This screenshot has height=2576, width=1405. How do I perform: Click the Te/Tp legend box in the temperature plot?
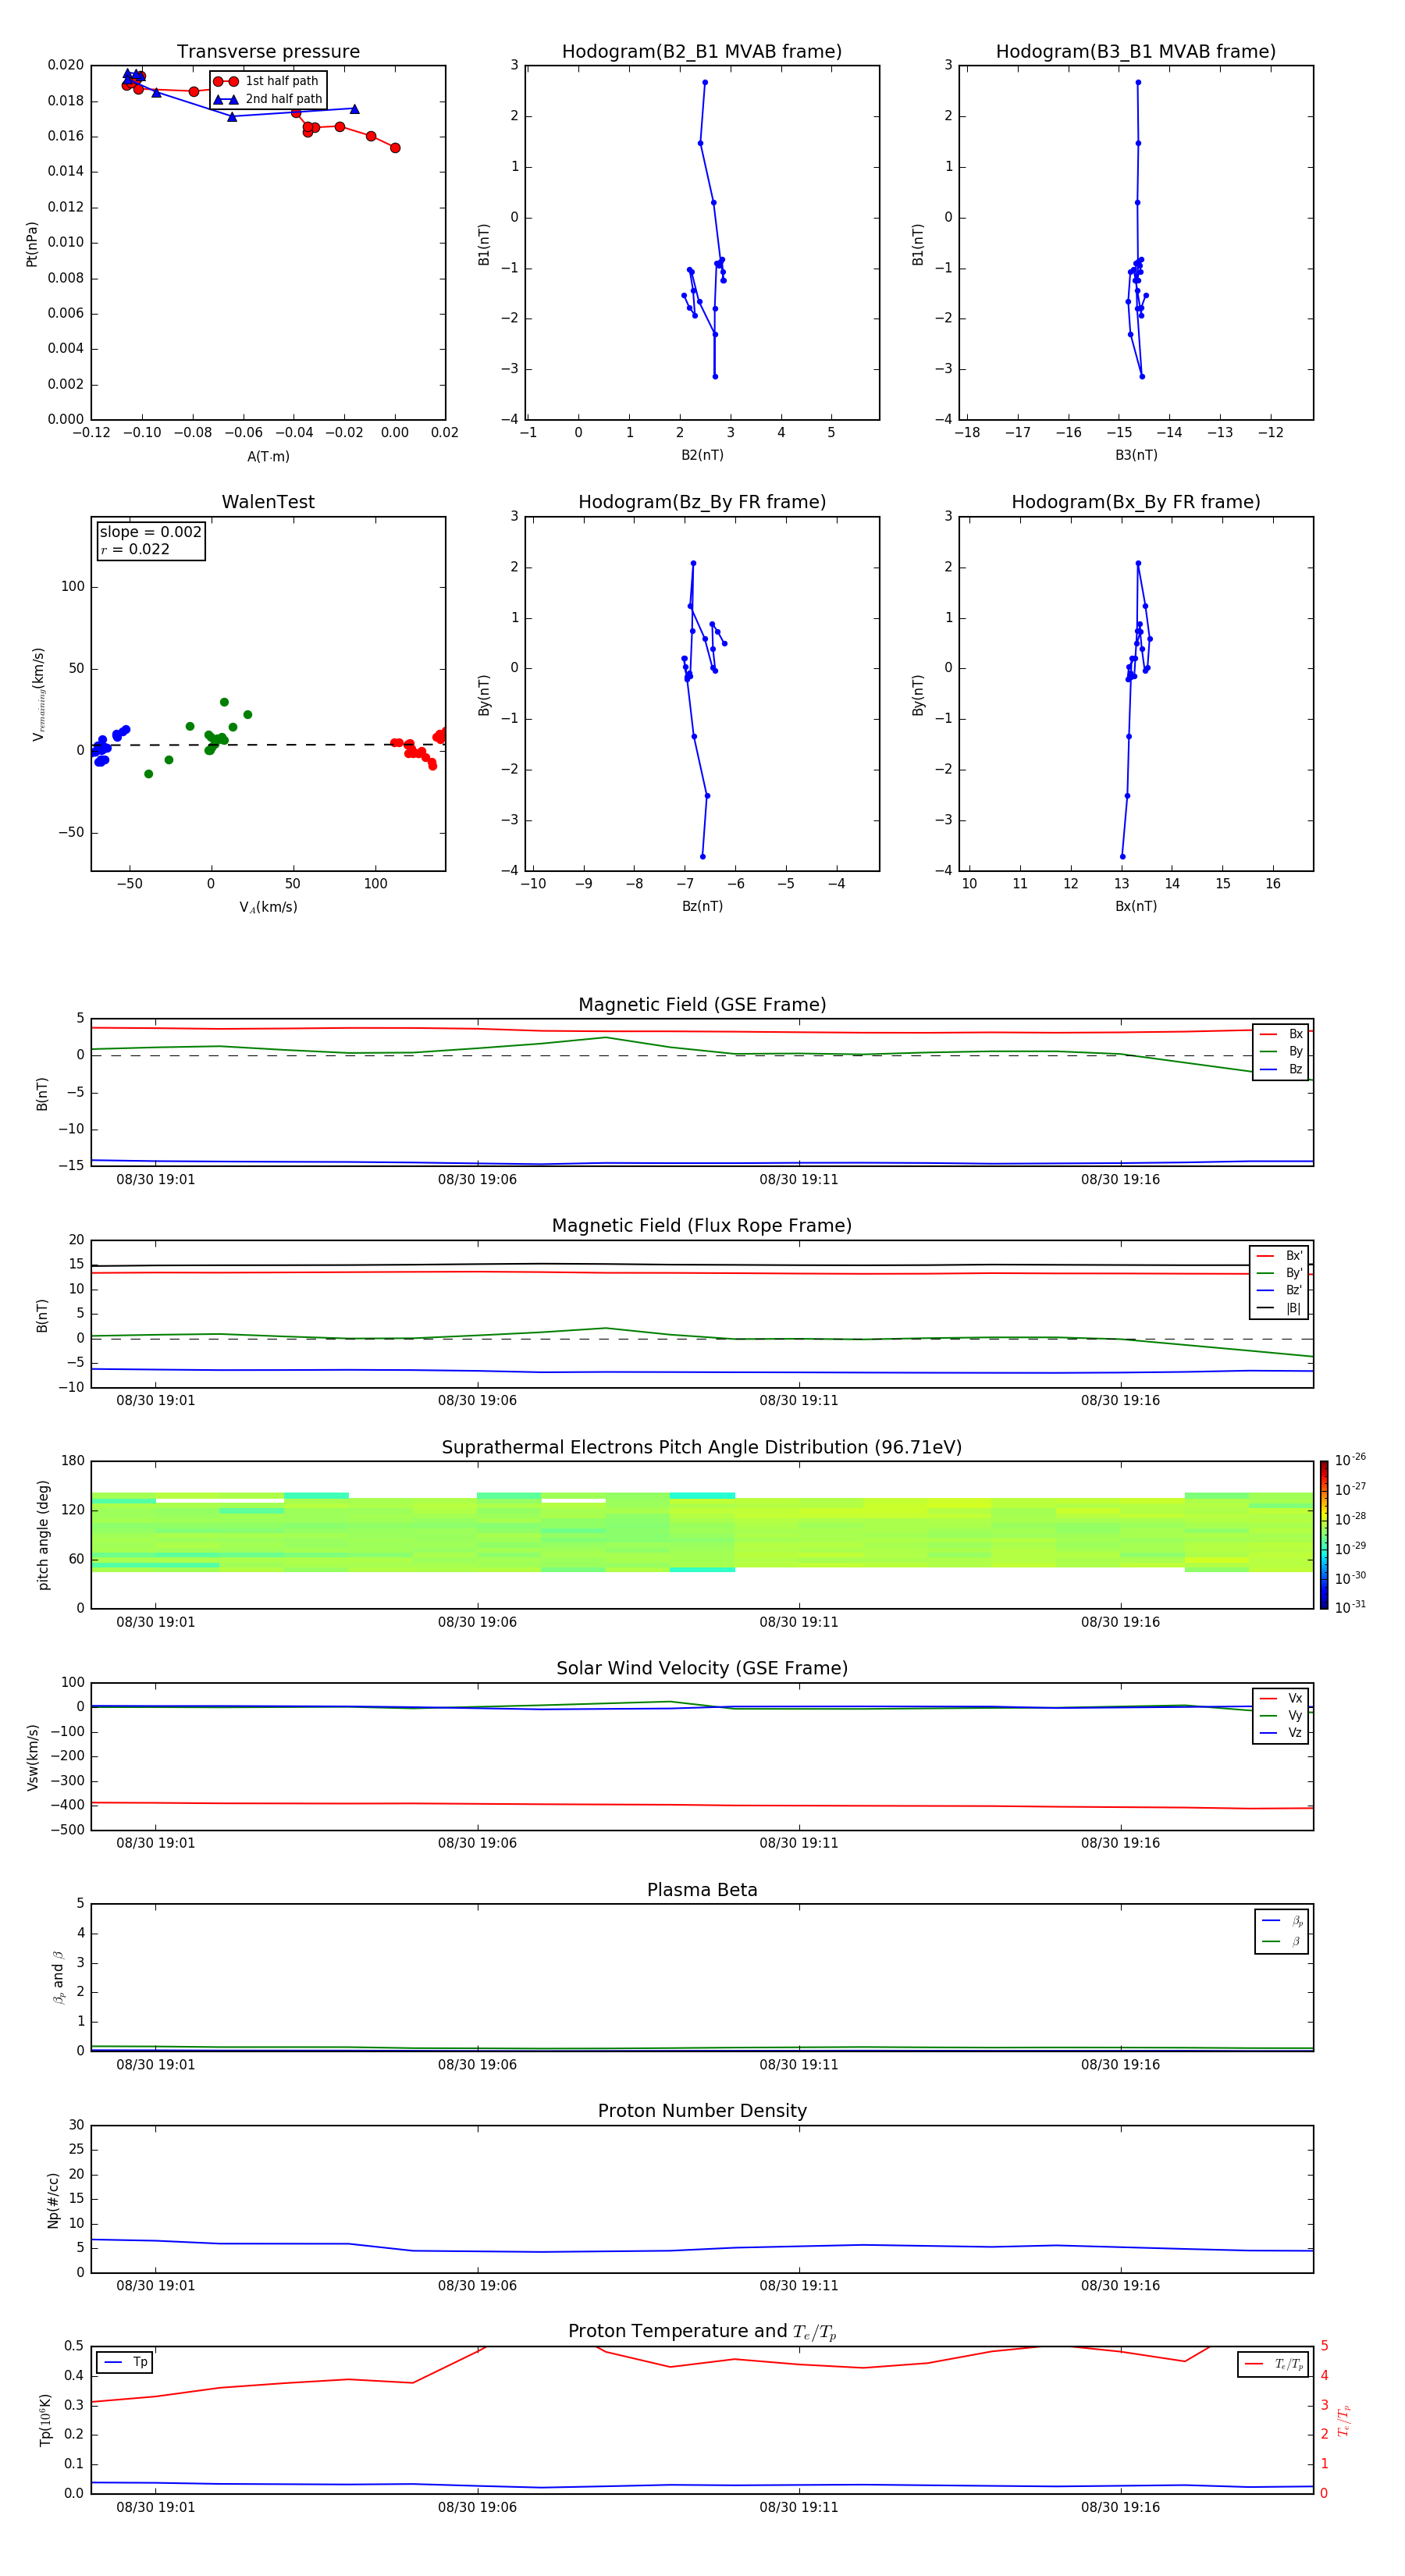pyautogui.click(x=1272, y=2364)
